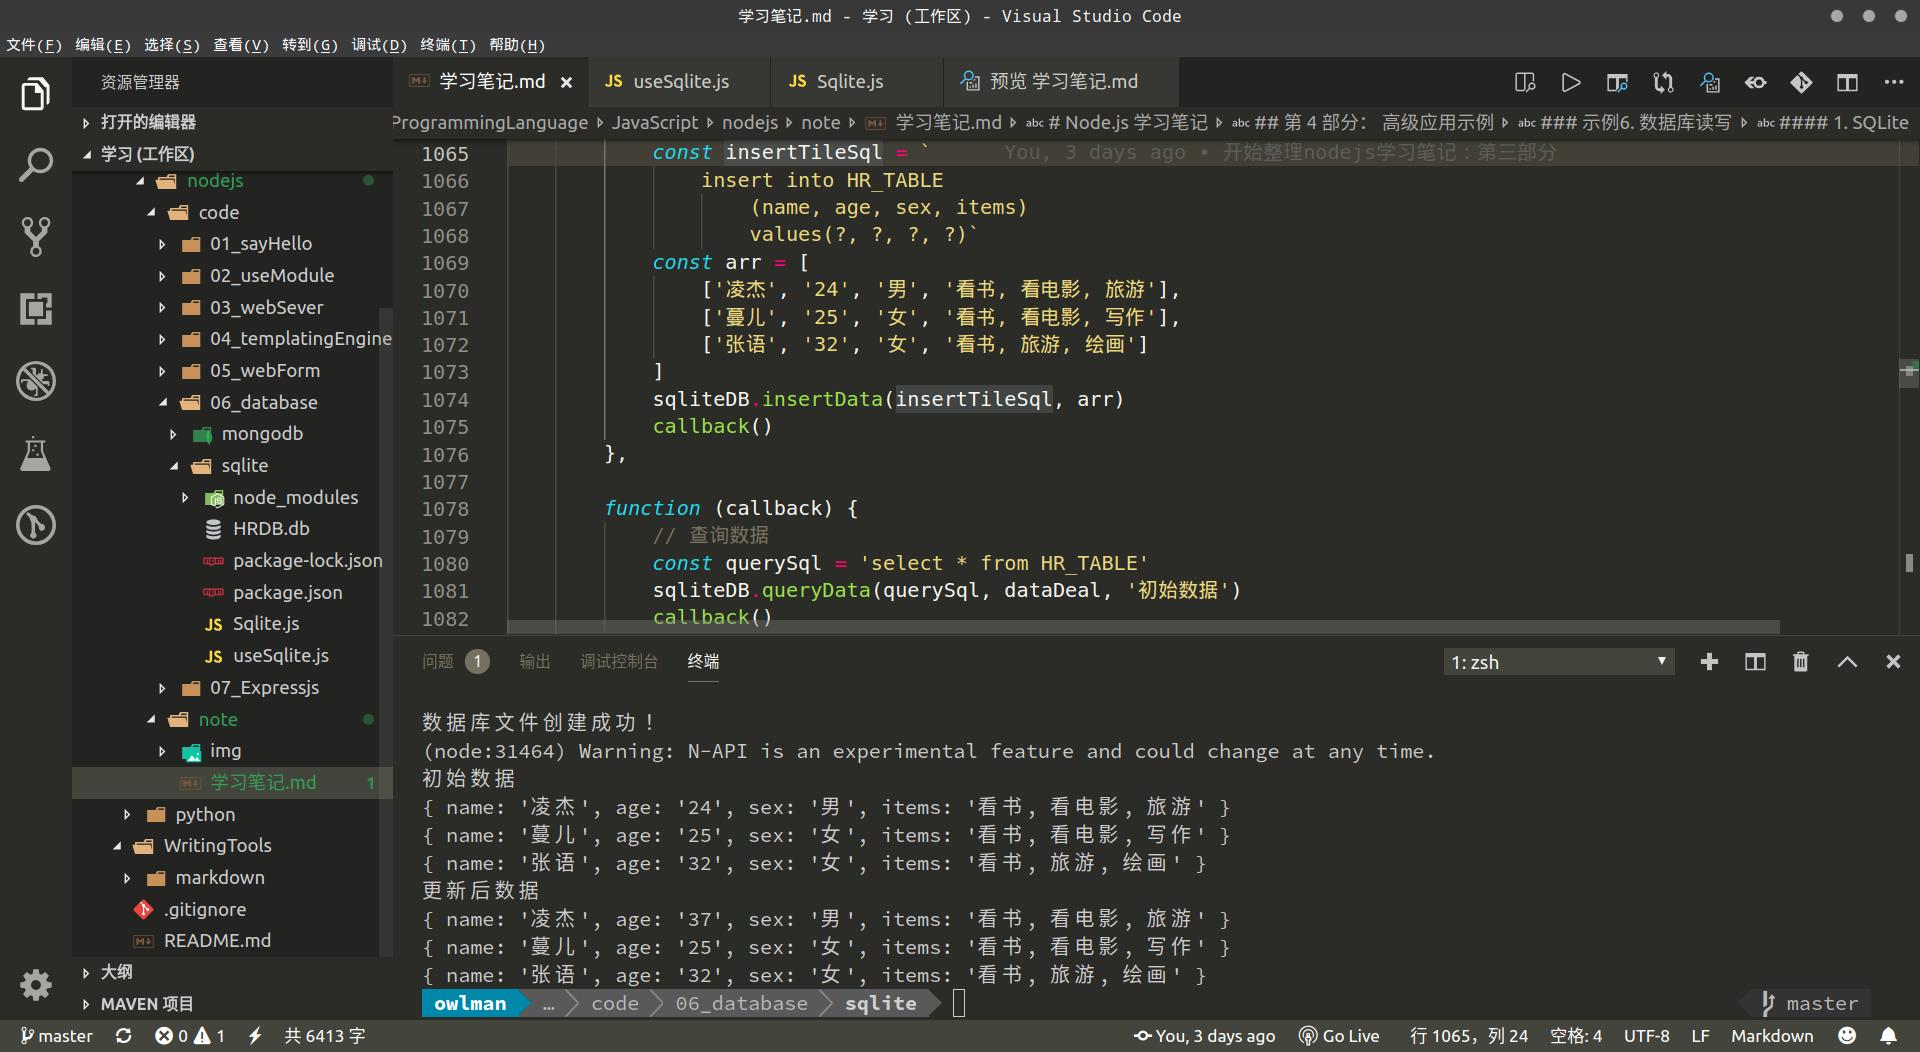Click the notifications bell in status bar

pos(1888,1036)
